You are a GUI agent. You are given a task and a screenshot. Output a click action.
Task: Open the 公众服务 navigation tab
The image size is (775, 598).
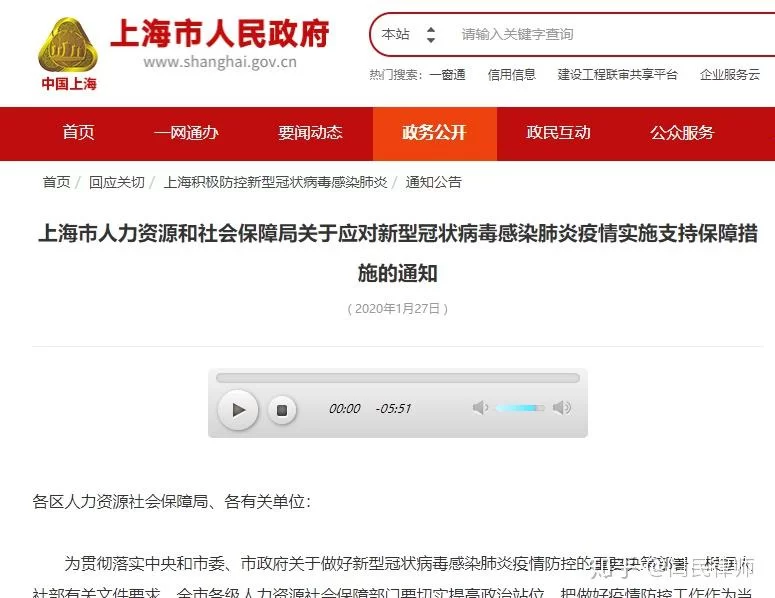pyautogui.click(x=682, y=133)
